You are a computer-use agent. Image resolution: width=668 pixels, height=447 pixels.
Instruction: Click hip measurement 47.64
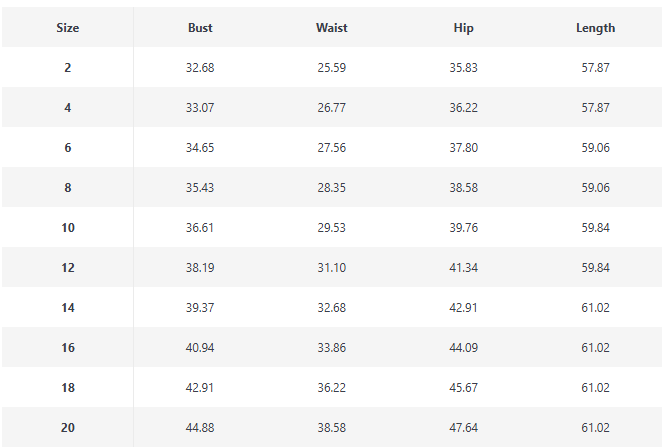pyautogui.click(x=464, y=428)
